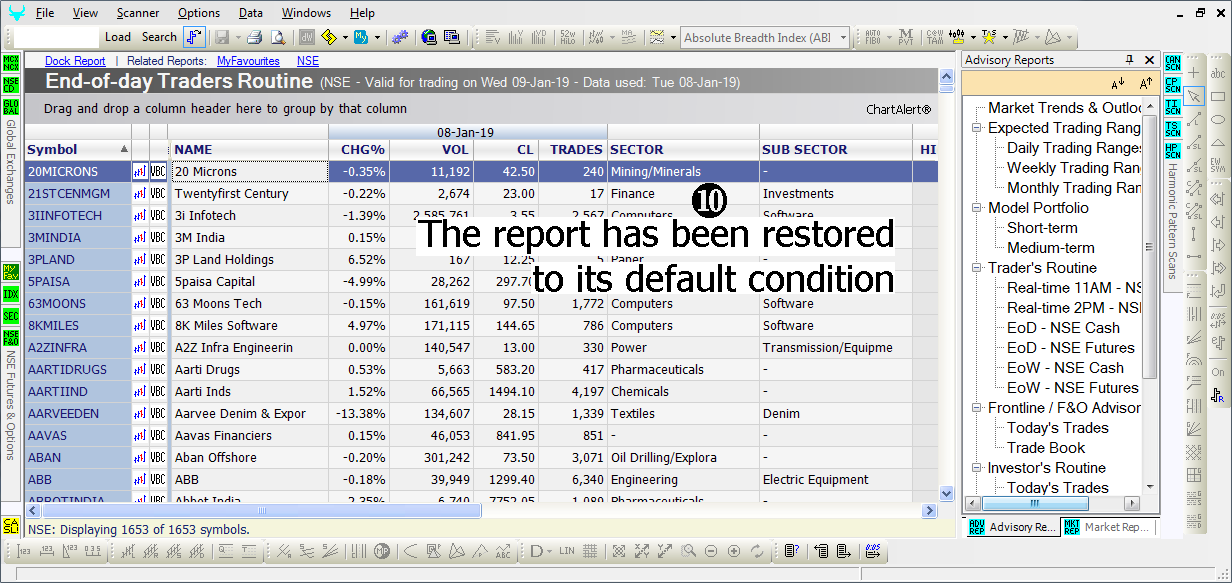The height and width of the screenshot is (583, 1232).
Task: Open the GLO BAL exchanges sidebar icon
Action: [x=11, y=107]
